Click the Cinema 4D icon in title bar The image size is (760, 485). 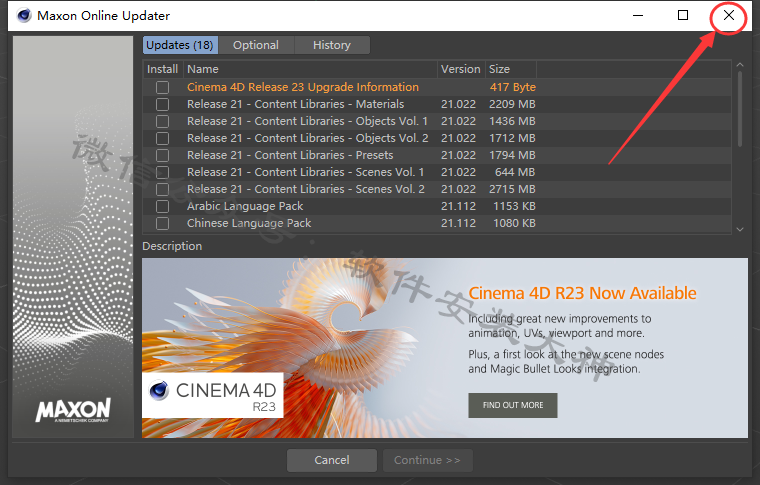click(24, 16)
